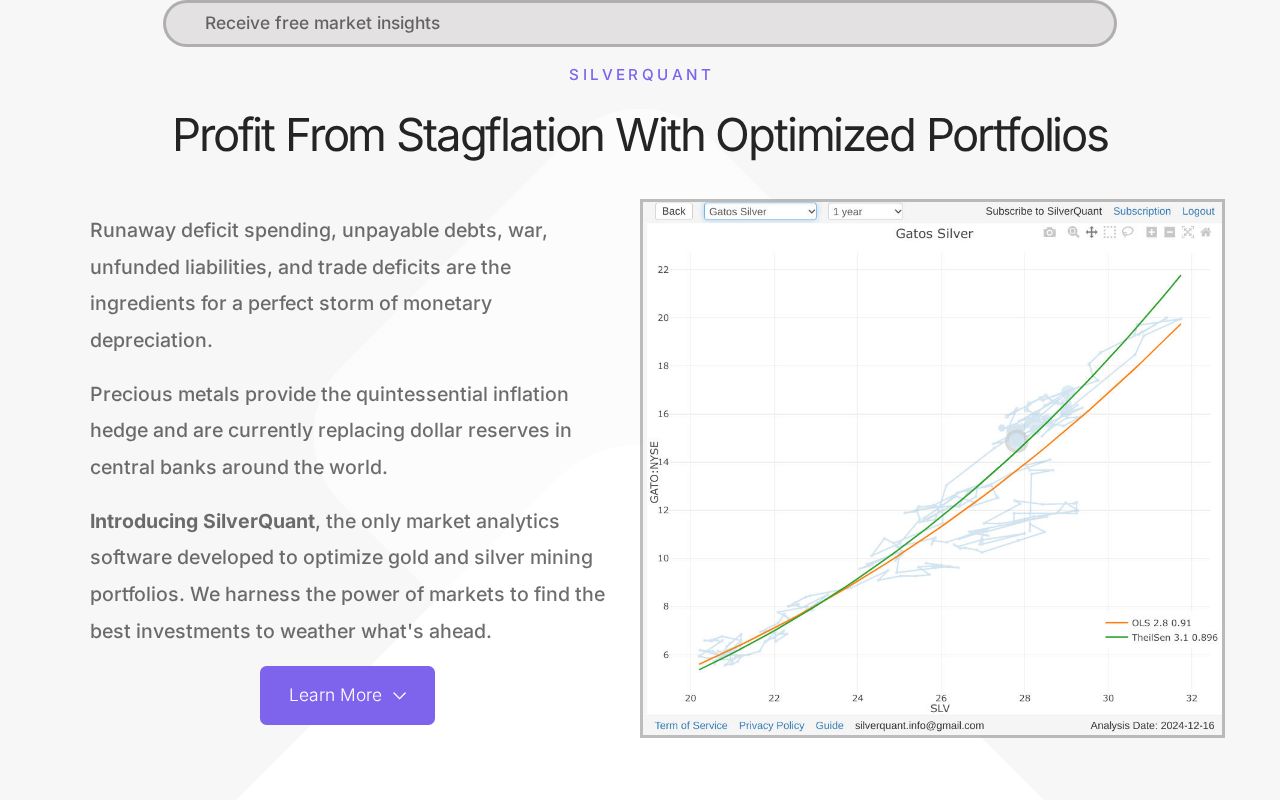
Task: Pick the lasso select tool
Action: click(x=1128, y=232)
